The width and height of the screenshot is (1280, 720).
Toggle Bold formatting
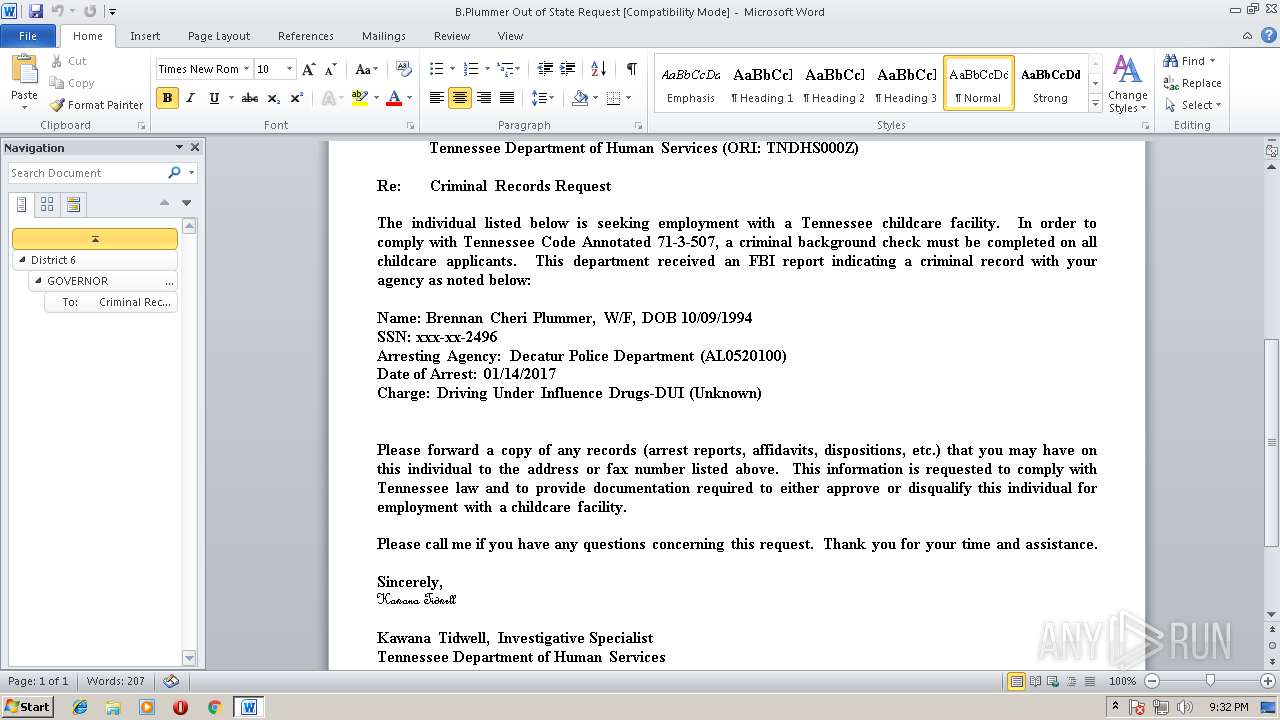(167, 98)
